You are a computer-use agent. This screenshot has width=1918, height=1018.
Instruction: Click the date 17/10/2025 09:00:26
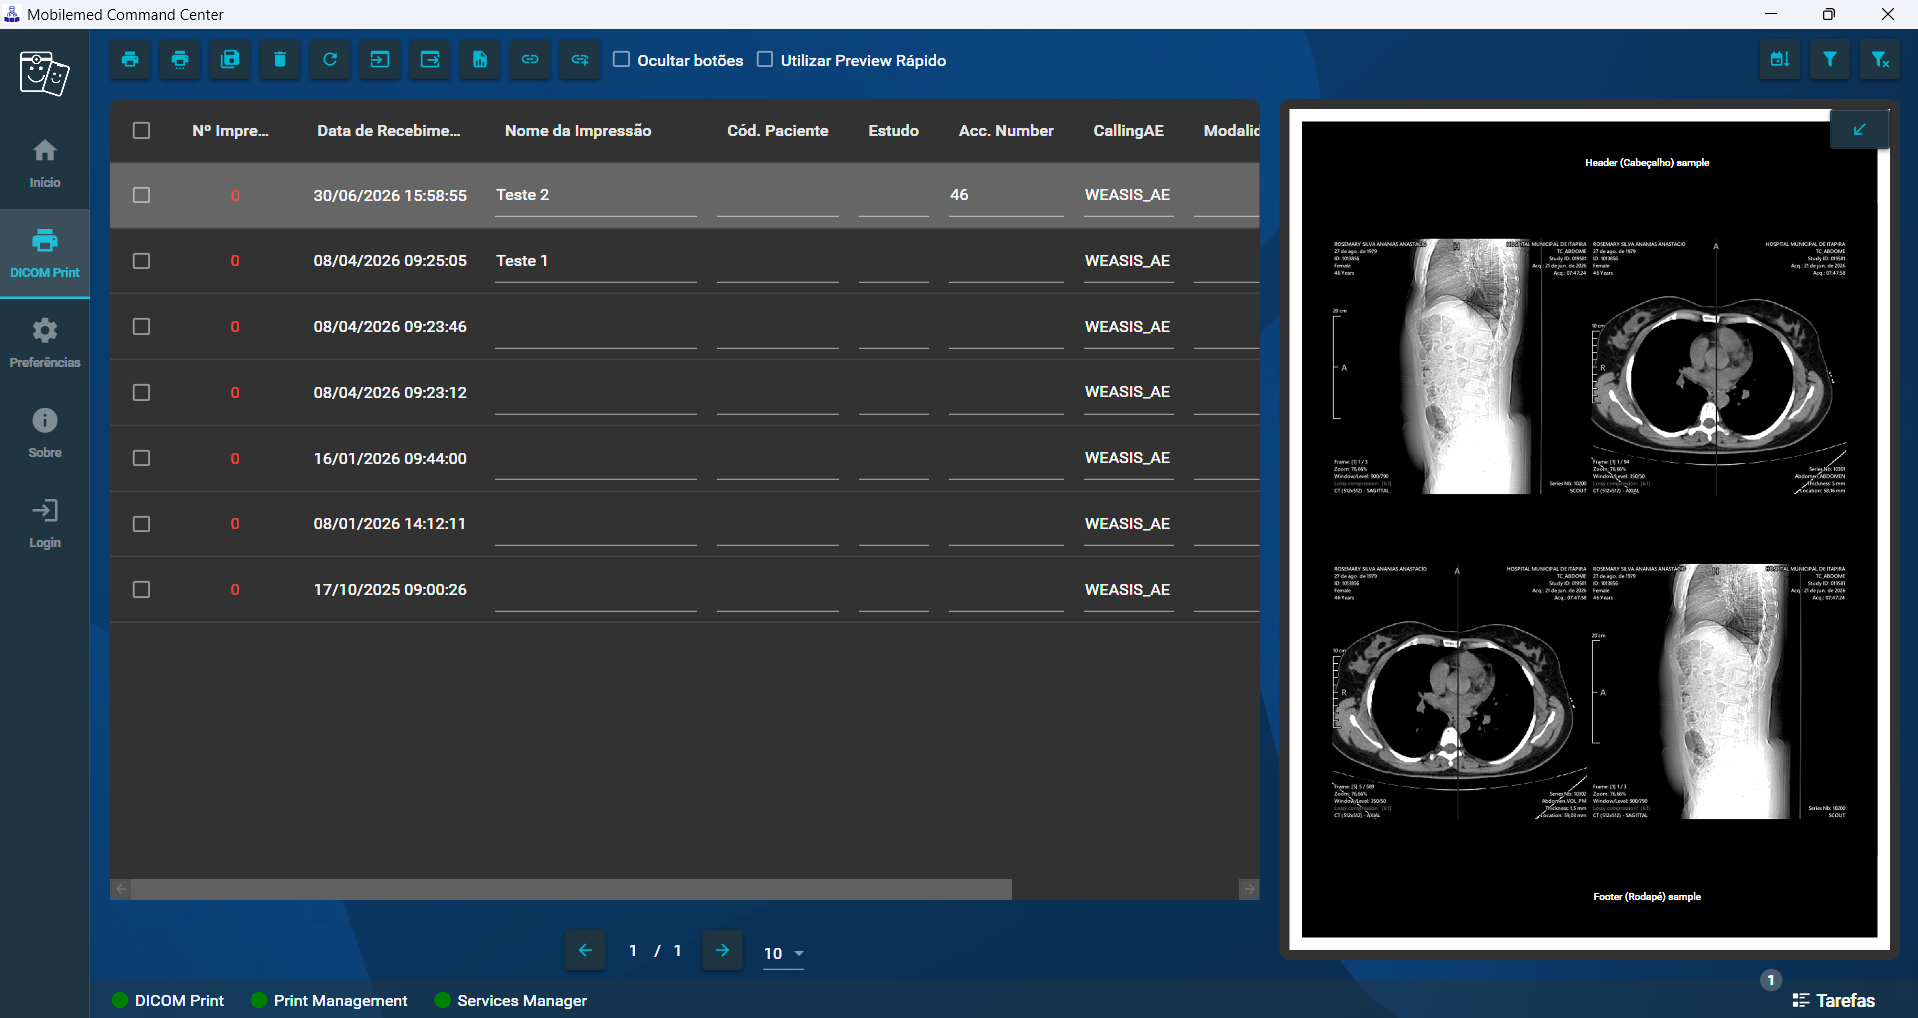tap(390, 590)
